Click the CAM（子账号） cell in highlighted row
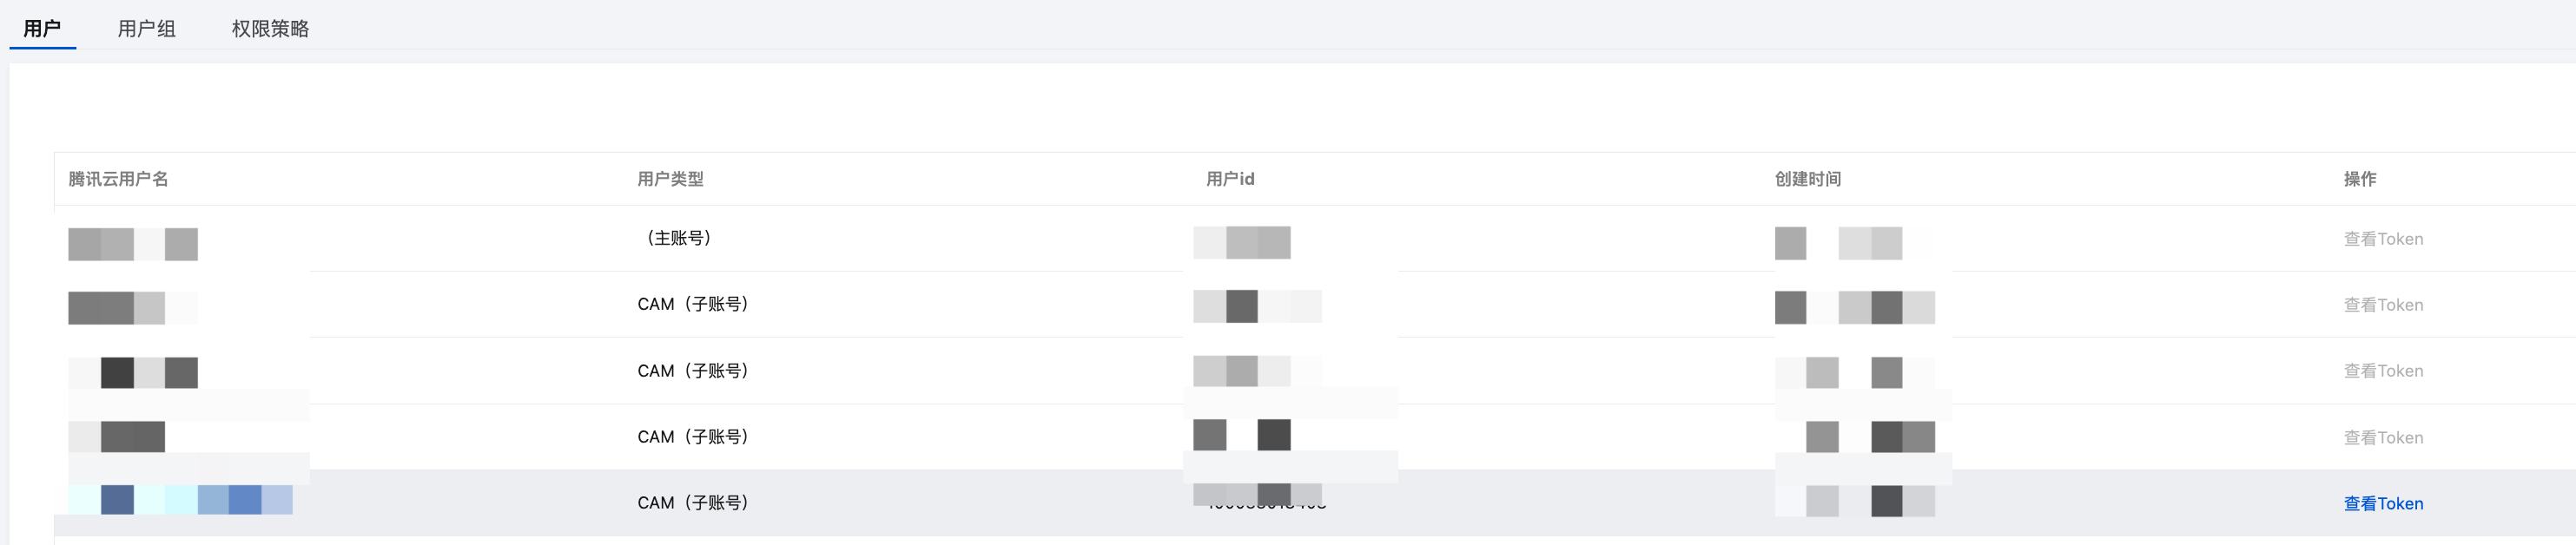This screenshot has width=2576, height=545. click(x=693, y=503)
